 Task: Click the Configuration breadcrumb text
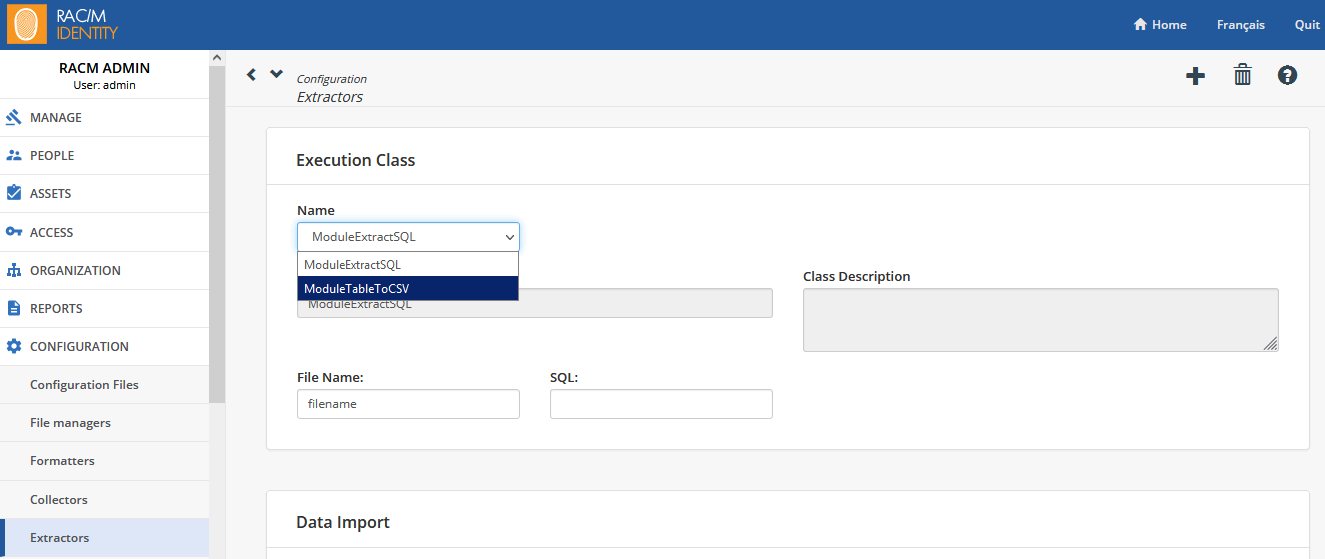coord(332,79)
